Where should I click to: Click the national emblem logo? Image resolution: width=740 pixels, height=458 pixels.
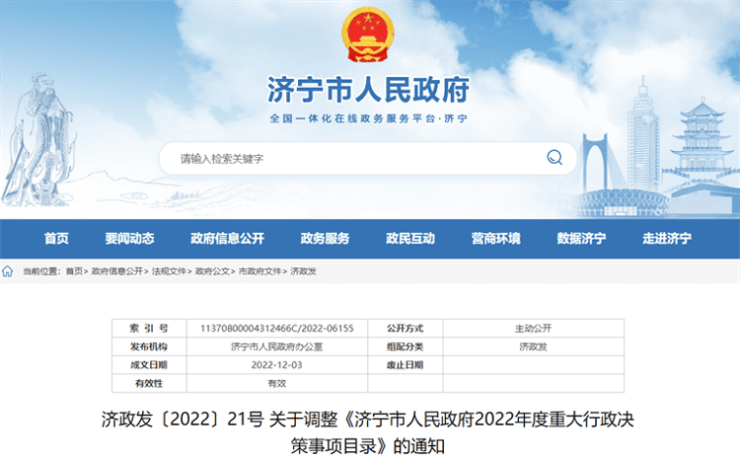coord(368,39)
